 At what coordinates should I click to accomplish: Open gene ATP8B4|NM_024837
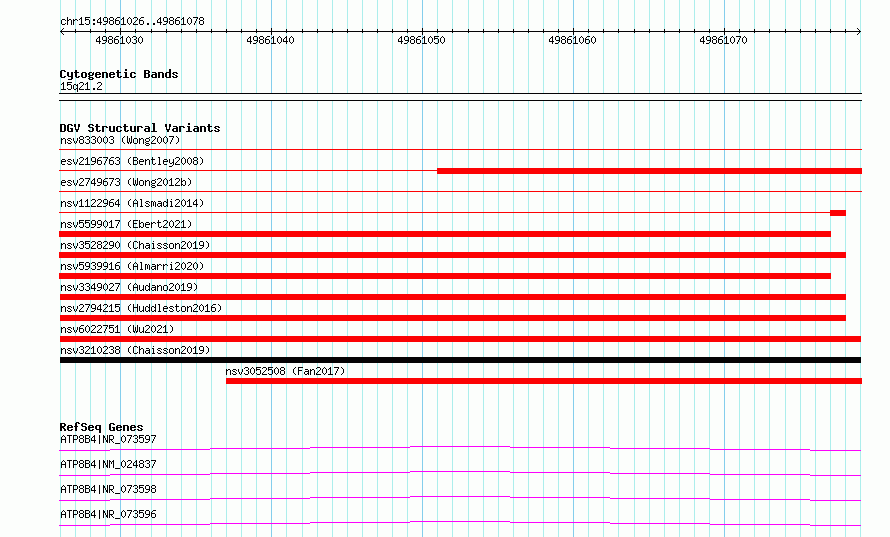pos(108,464)
